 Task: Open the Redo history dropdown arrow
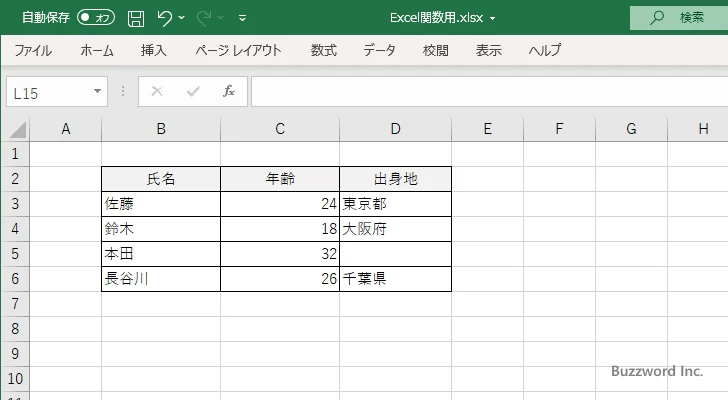click(221, 18)
